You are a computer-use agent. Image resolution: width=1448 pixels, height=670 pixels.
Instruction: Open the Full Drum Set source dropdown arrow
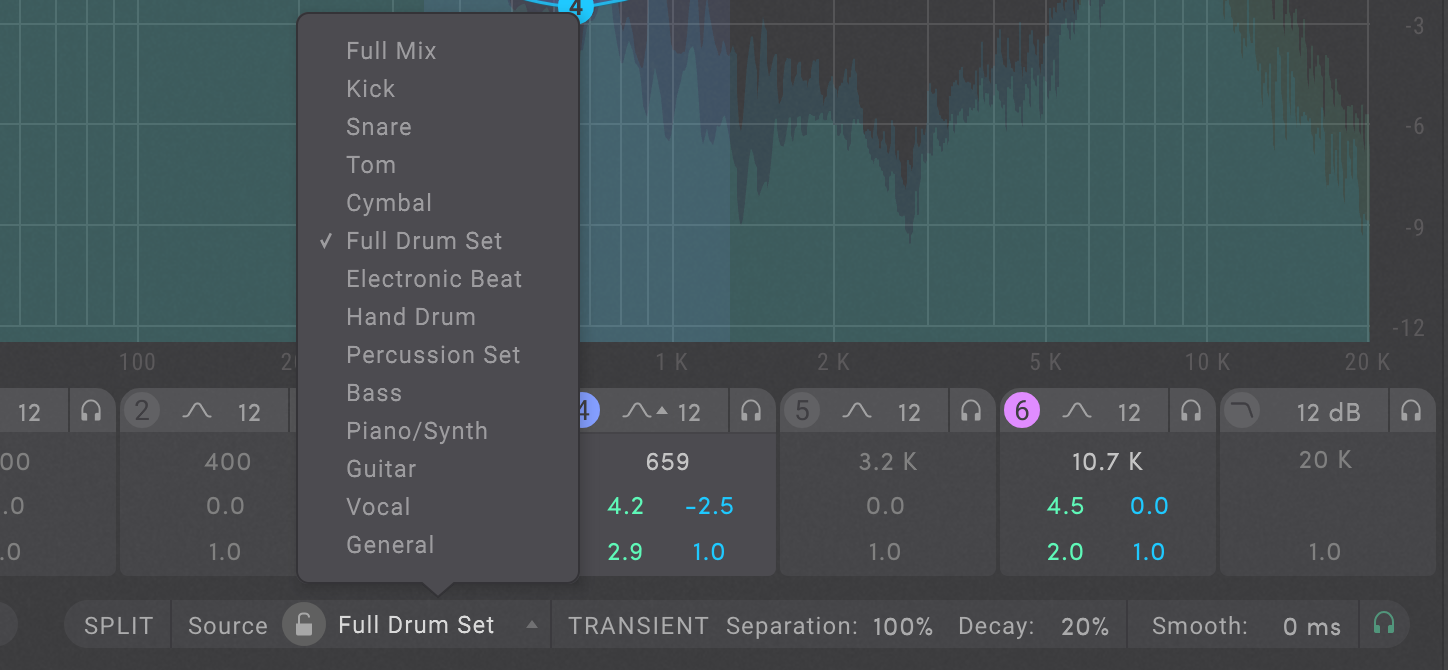point(532,626)
